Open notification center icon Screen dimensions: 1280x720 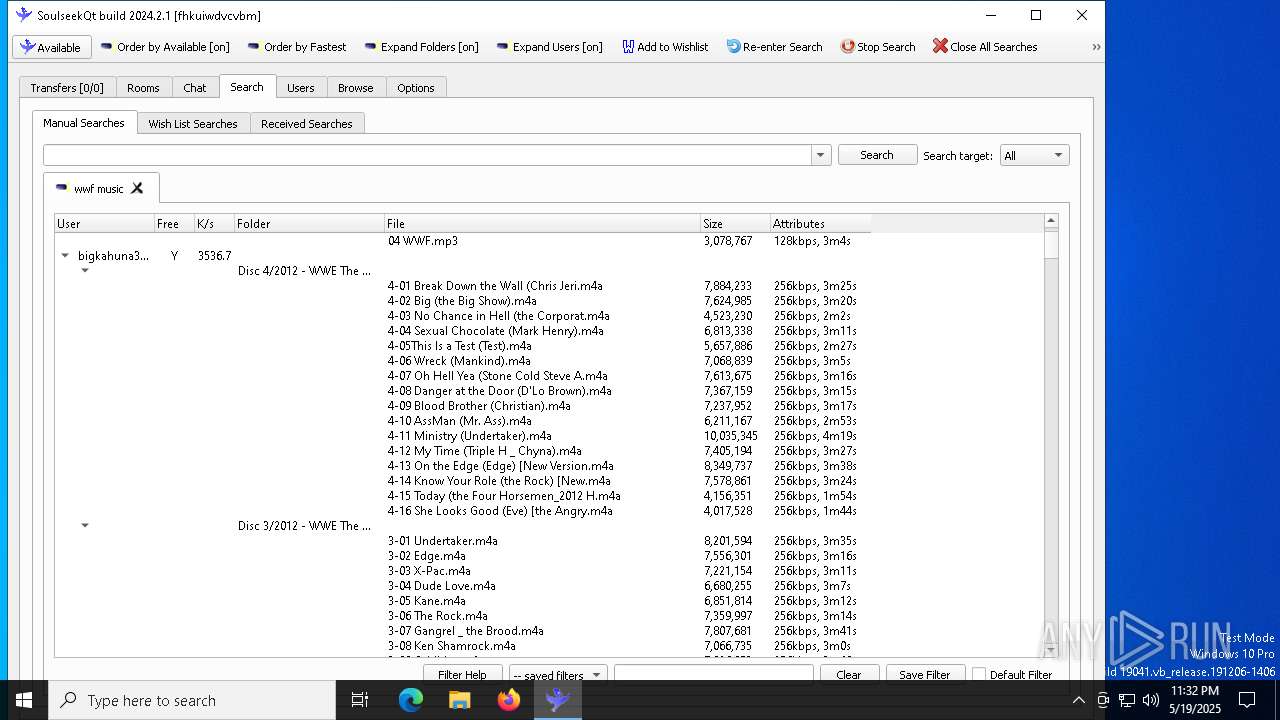click(x=1247, y=700)
